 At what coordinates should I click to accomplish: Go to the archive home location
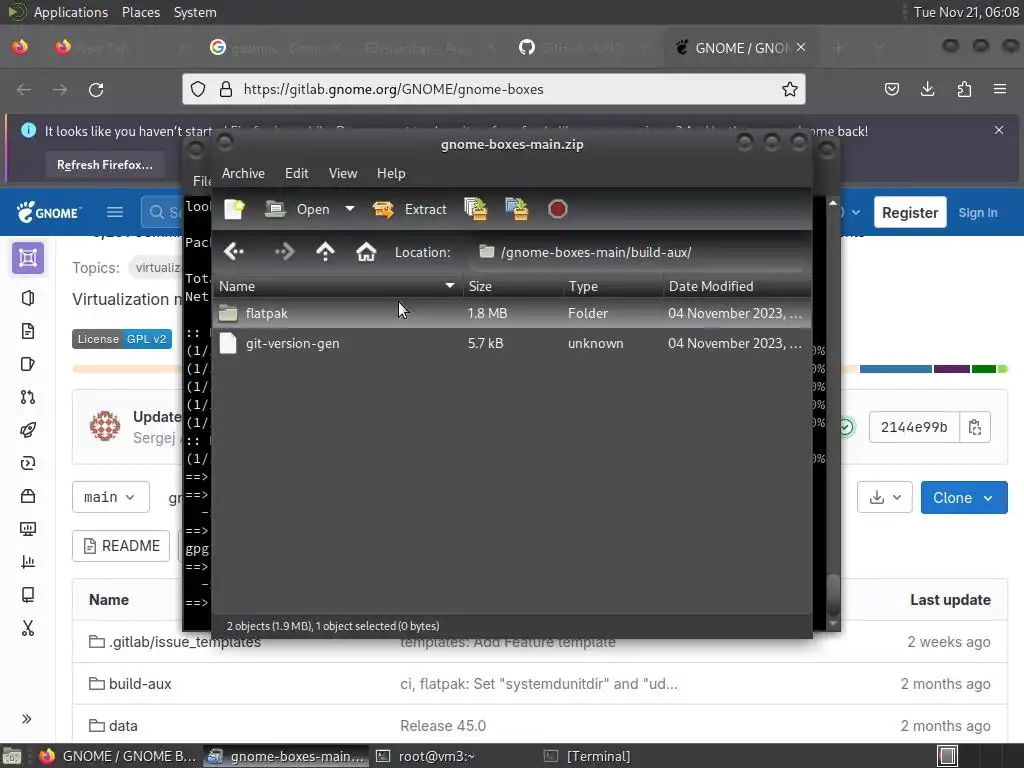(x=366, y=251)
